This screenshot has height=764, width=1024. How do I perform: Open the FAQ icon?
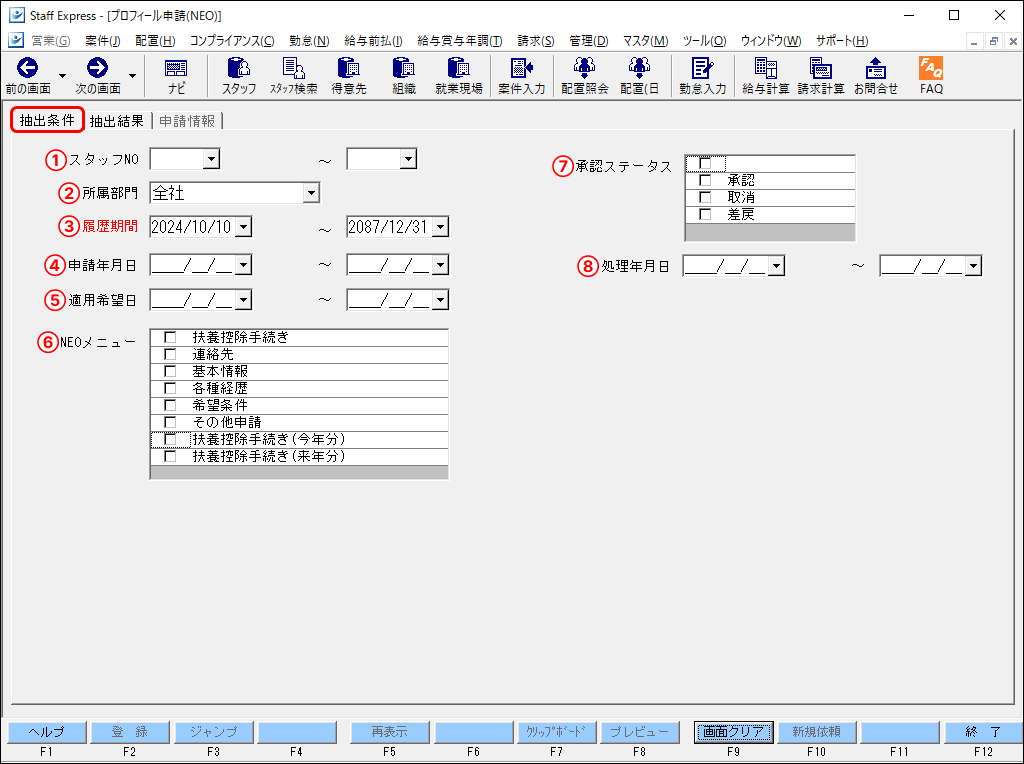click(x=930, y=75)
